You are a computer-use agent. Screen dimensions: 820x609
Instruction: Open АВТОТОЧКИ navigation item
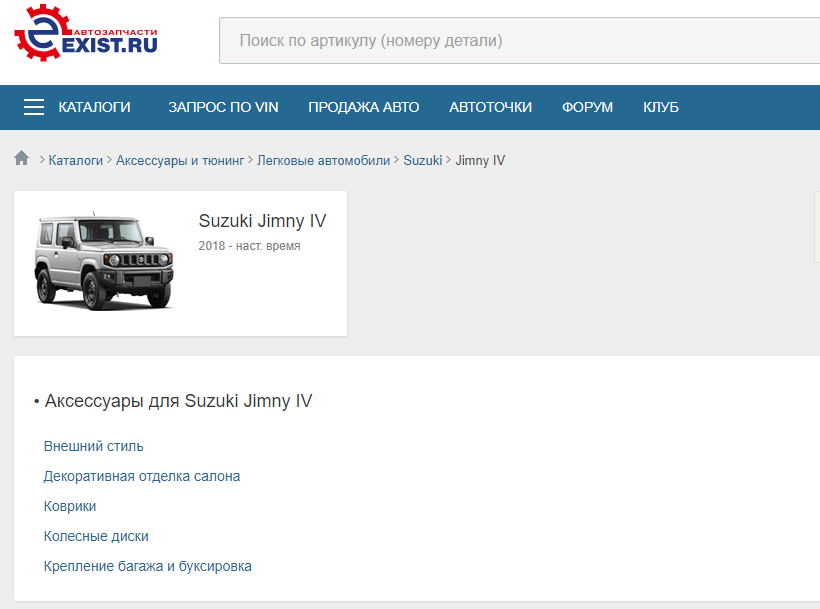[490, 107]
